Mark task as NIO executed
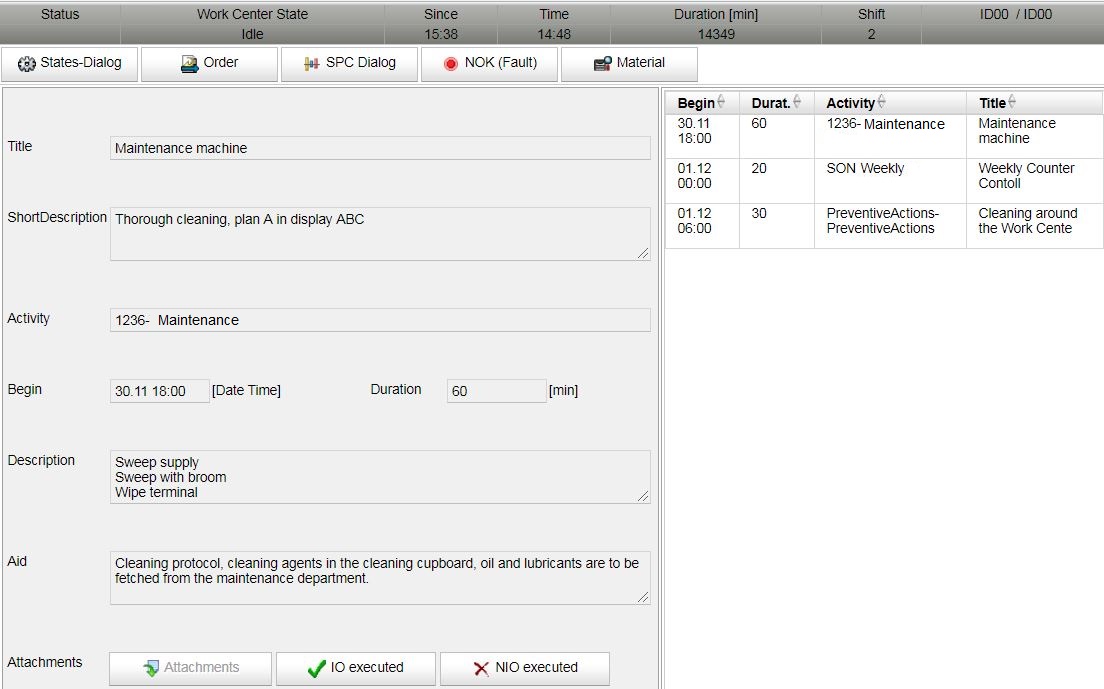 pyautogui.click(x=525, y=668)
